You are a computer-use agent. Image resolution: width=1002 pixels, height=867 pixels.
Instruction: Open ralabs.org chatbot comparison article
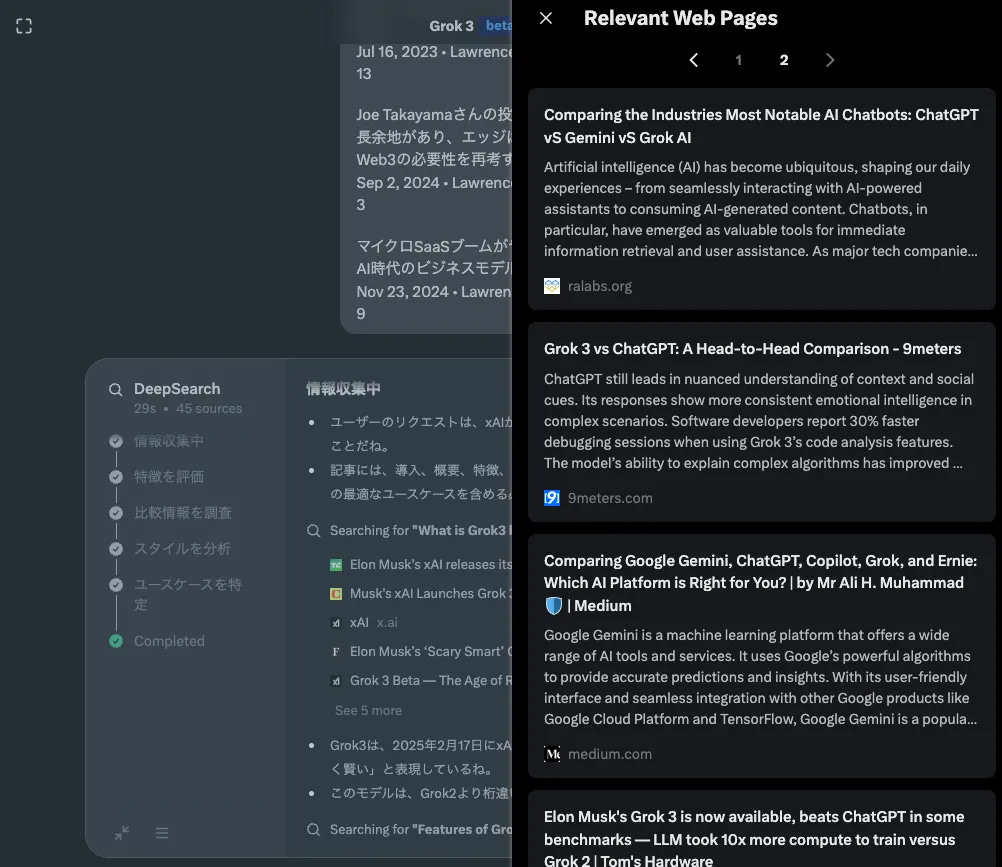(762, 199)
